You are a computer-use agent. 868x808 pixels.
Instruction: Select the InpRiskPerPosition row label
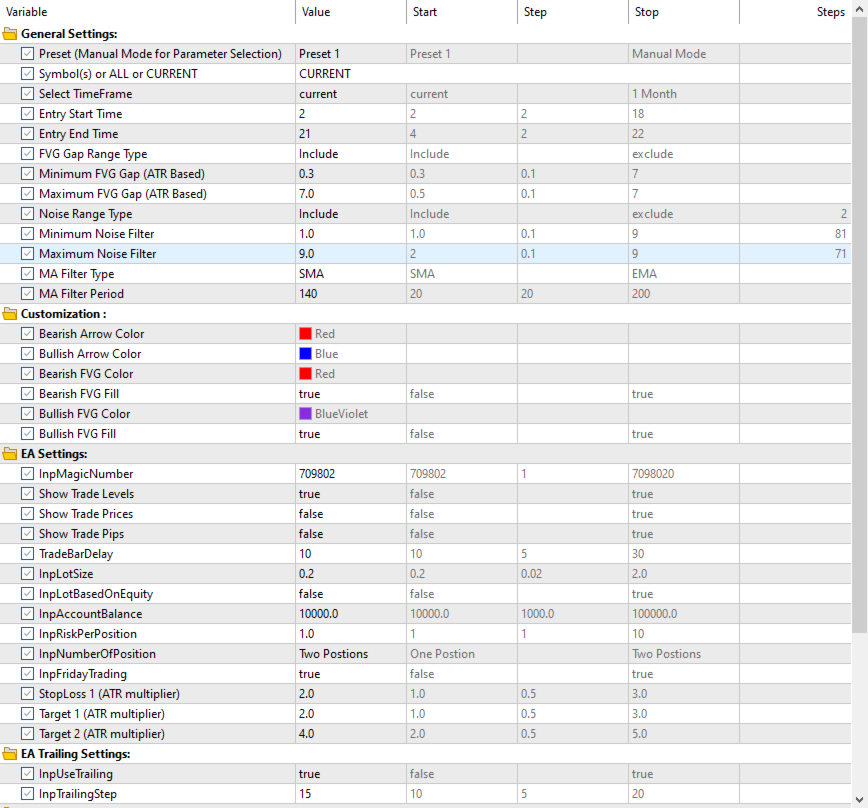[87, 634]
